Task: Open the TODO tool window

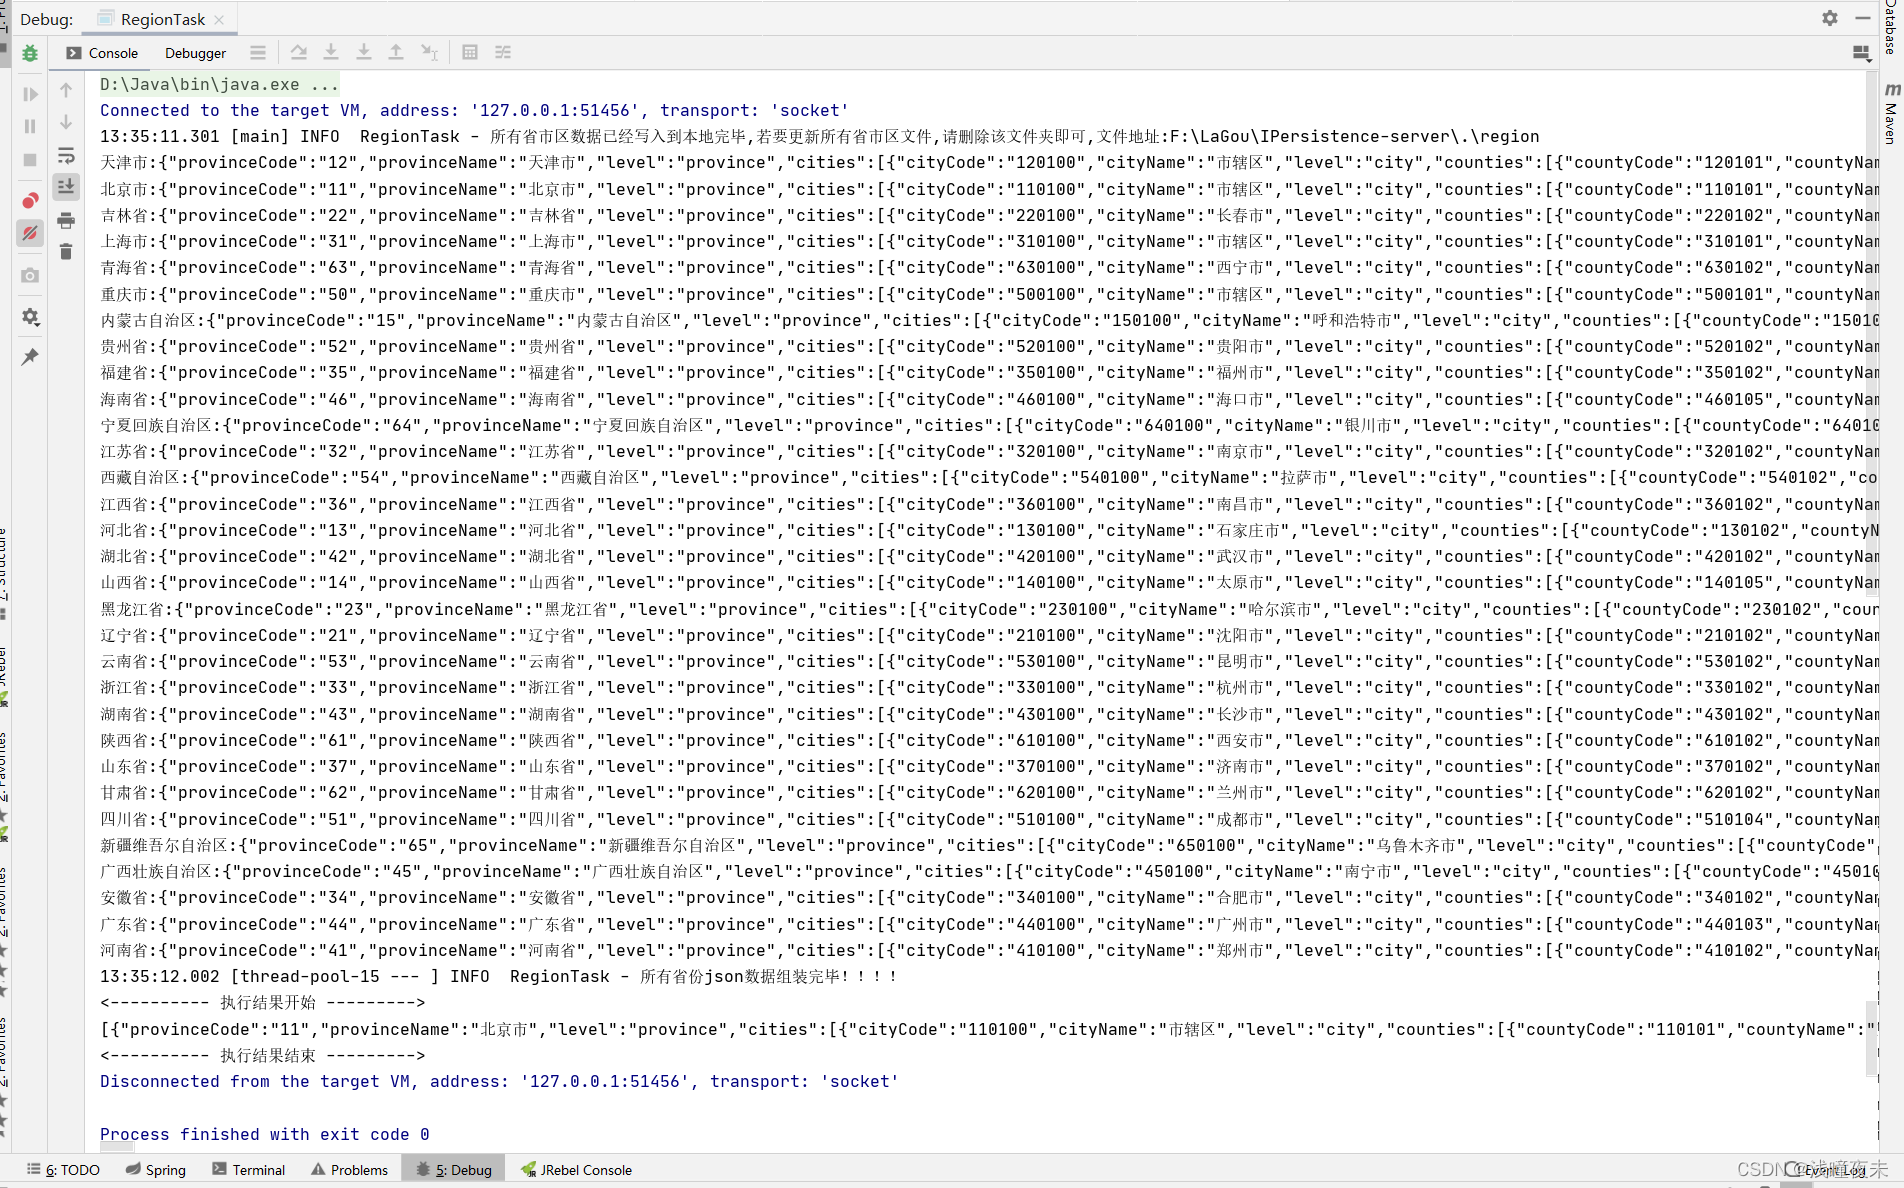Action: [x=64, y=1169]
